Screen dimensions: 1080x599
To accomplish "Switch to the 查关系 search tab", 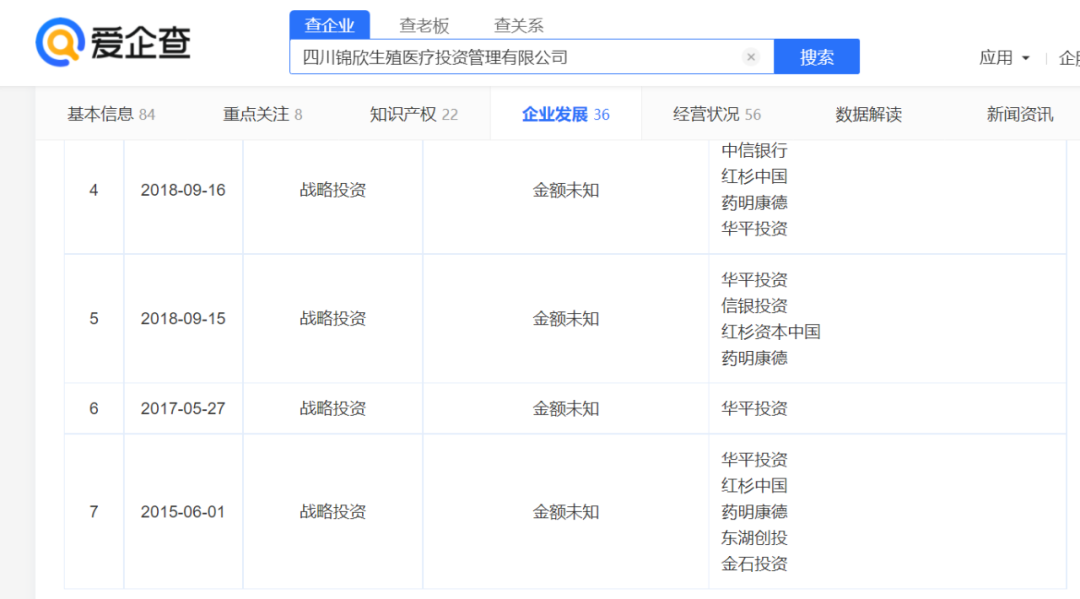I will click(x=519, y=25).
